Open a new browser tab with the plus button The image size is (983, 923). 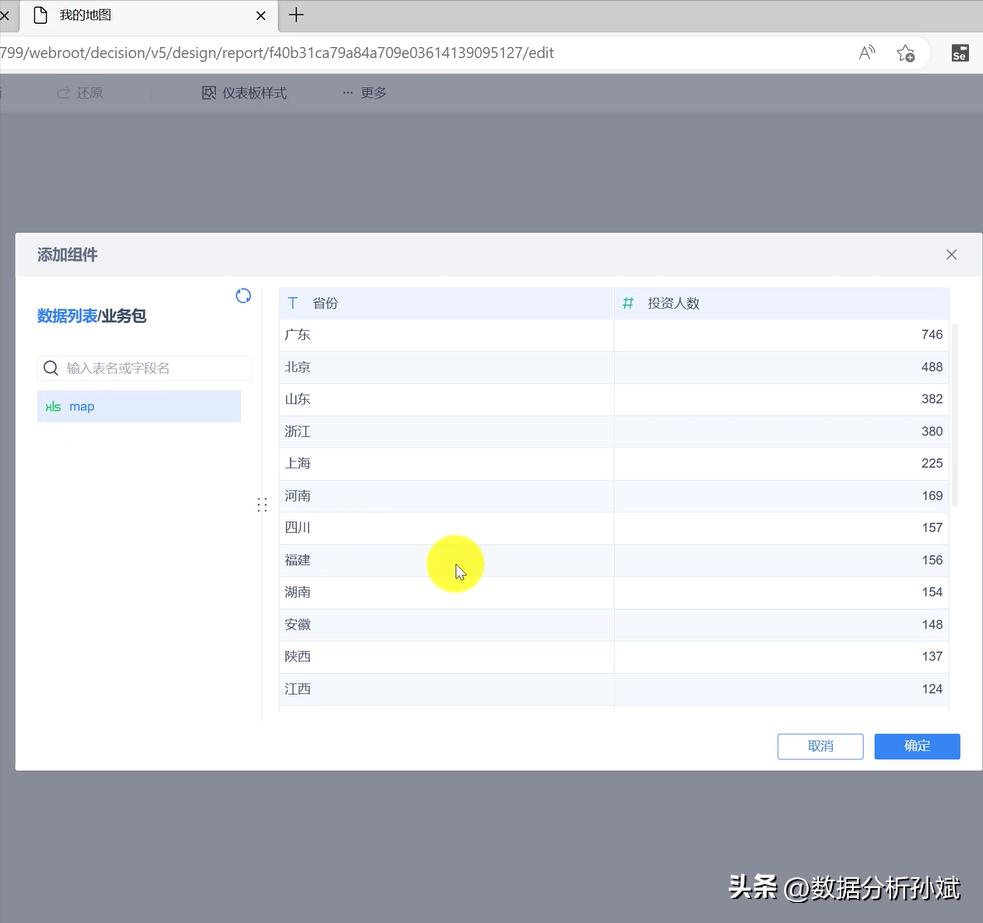point(295,15)
